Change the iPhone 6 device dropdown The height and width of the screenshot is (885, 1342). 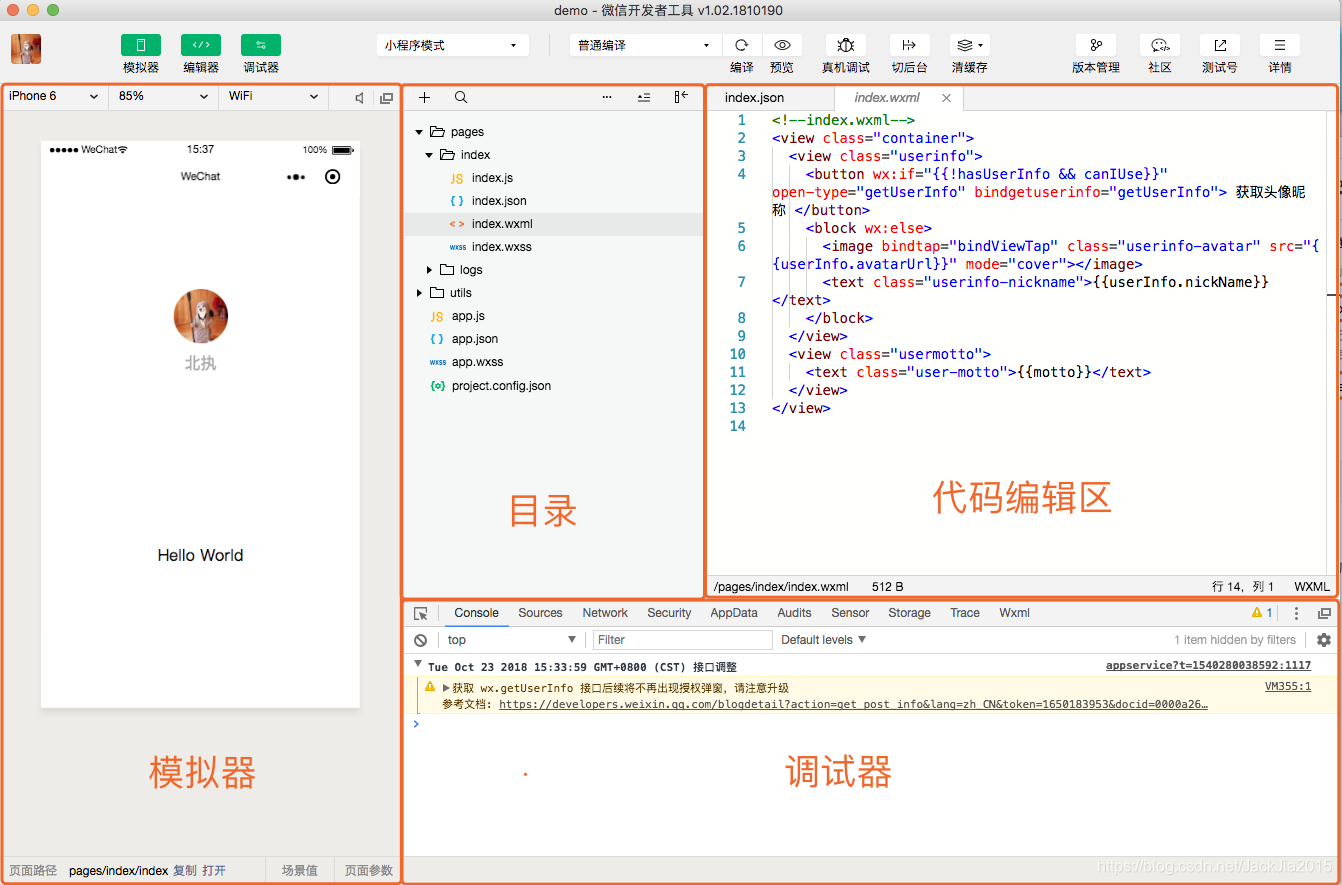click(54, 96)
